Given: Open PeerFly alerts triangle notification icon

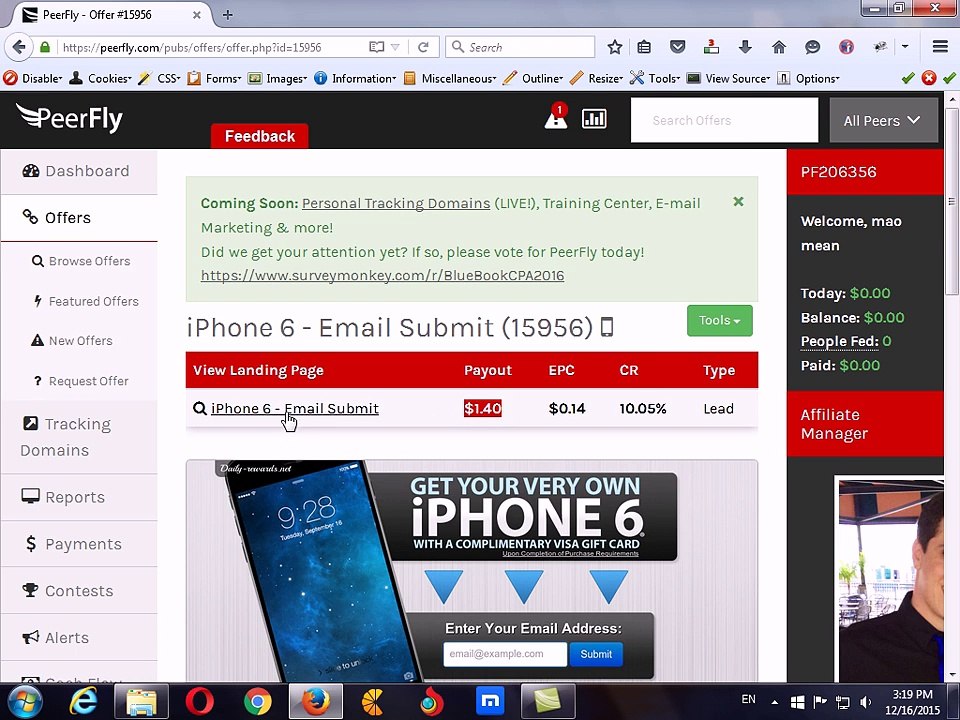Looking at the screenshot, I should click(556, 118).
